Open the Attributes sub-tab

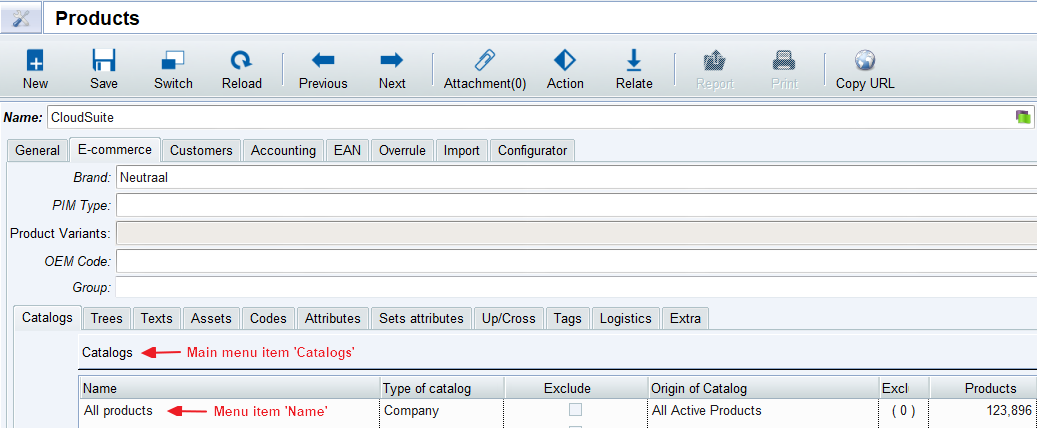point(332,318)
